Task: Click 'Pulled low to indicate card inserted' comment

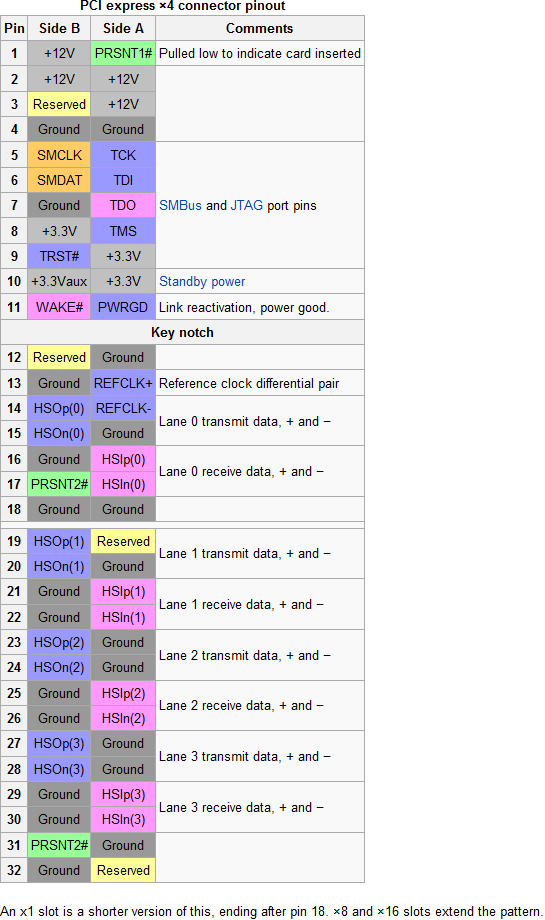Action: pyautogui.click(x=260, y=53)
